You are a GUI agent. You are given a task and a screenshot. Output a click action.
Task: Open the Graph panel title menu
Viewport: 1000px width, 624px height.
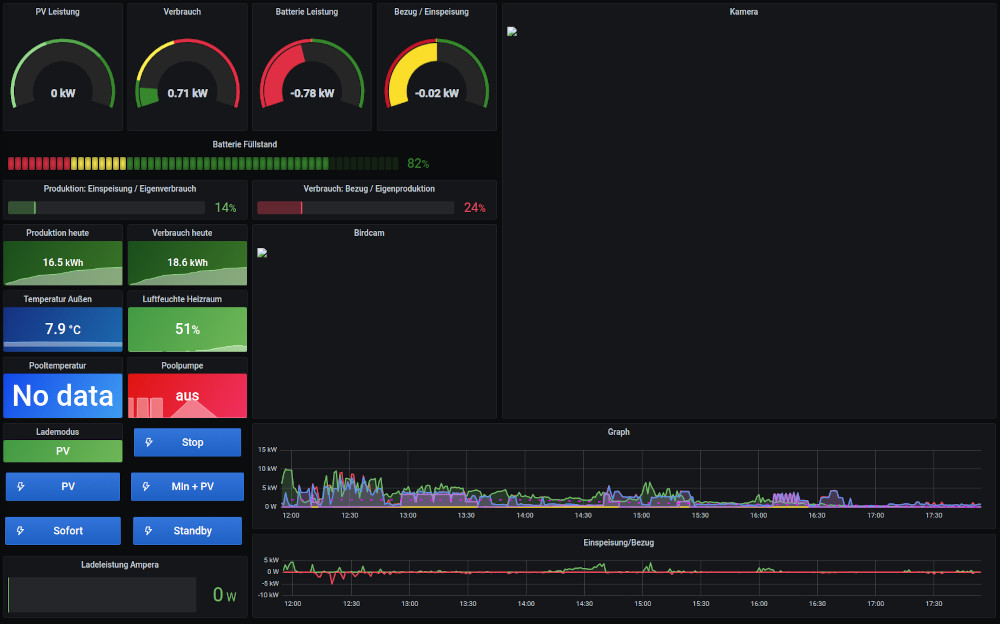point(618,432)
